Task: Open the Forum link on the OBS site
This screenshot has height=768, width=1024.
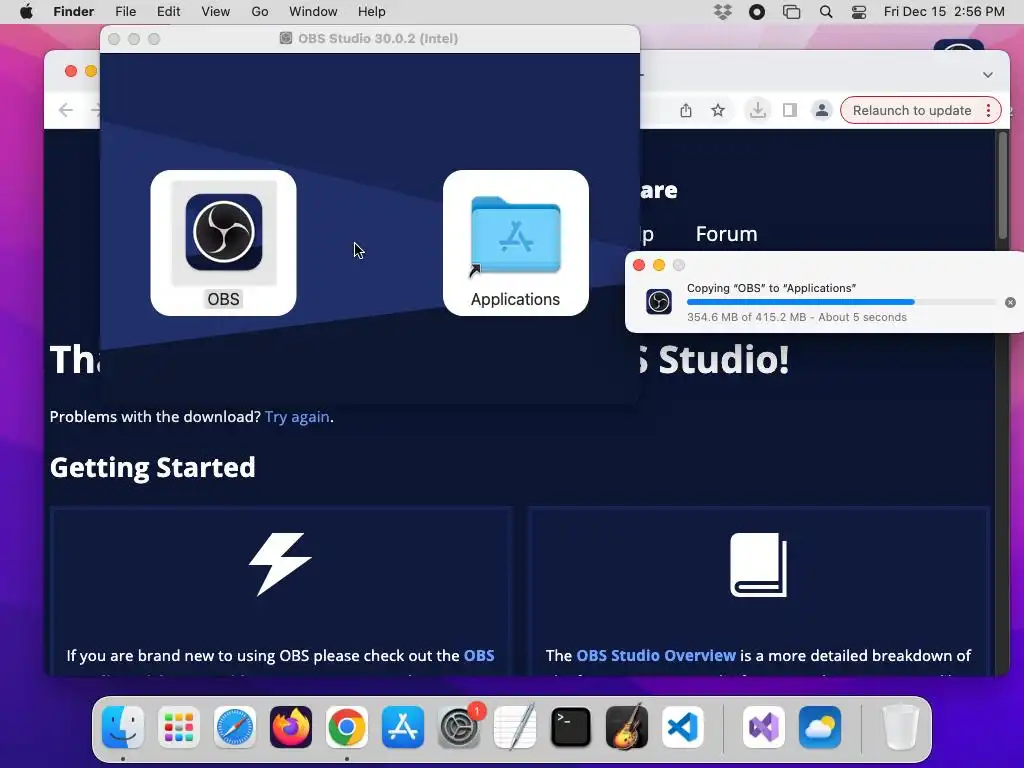Action: tap(726, 234)
